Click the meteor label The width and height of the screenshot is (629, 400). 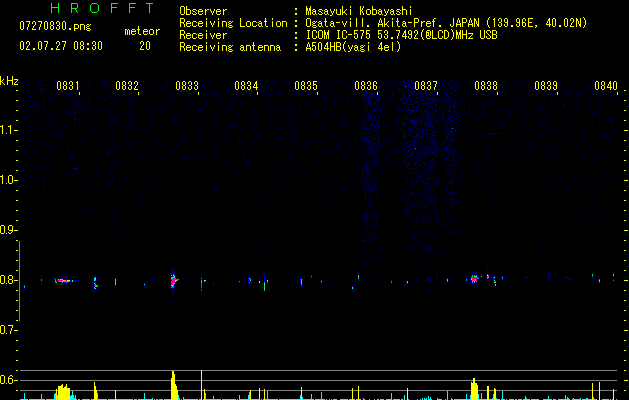pos(142,31)
